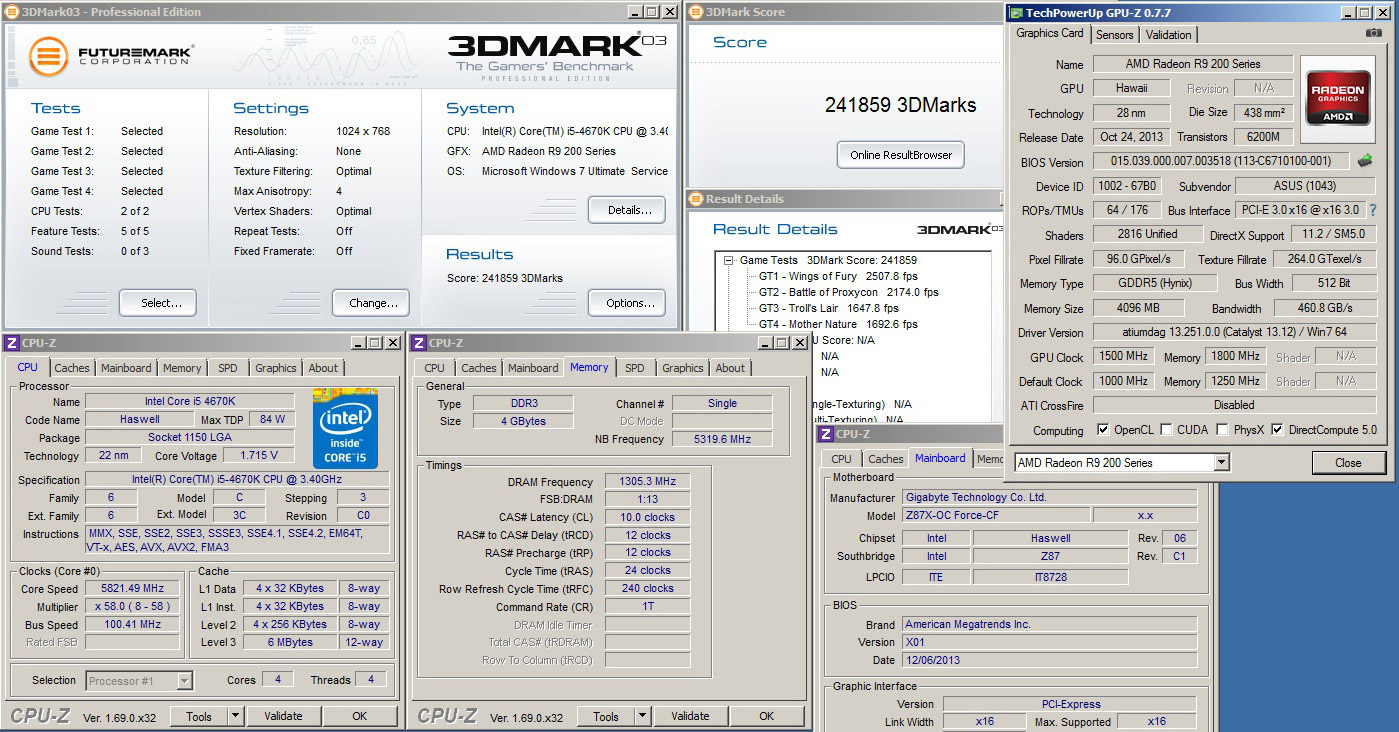Collapse the Game Tests tree node
Viewport: 1399px width, 732px height.
click(731, 260)
